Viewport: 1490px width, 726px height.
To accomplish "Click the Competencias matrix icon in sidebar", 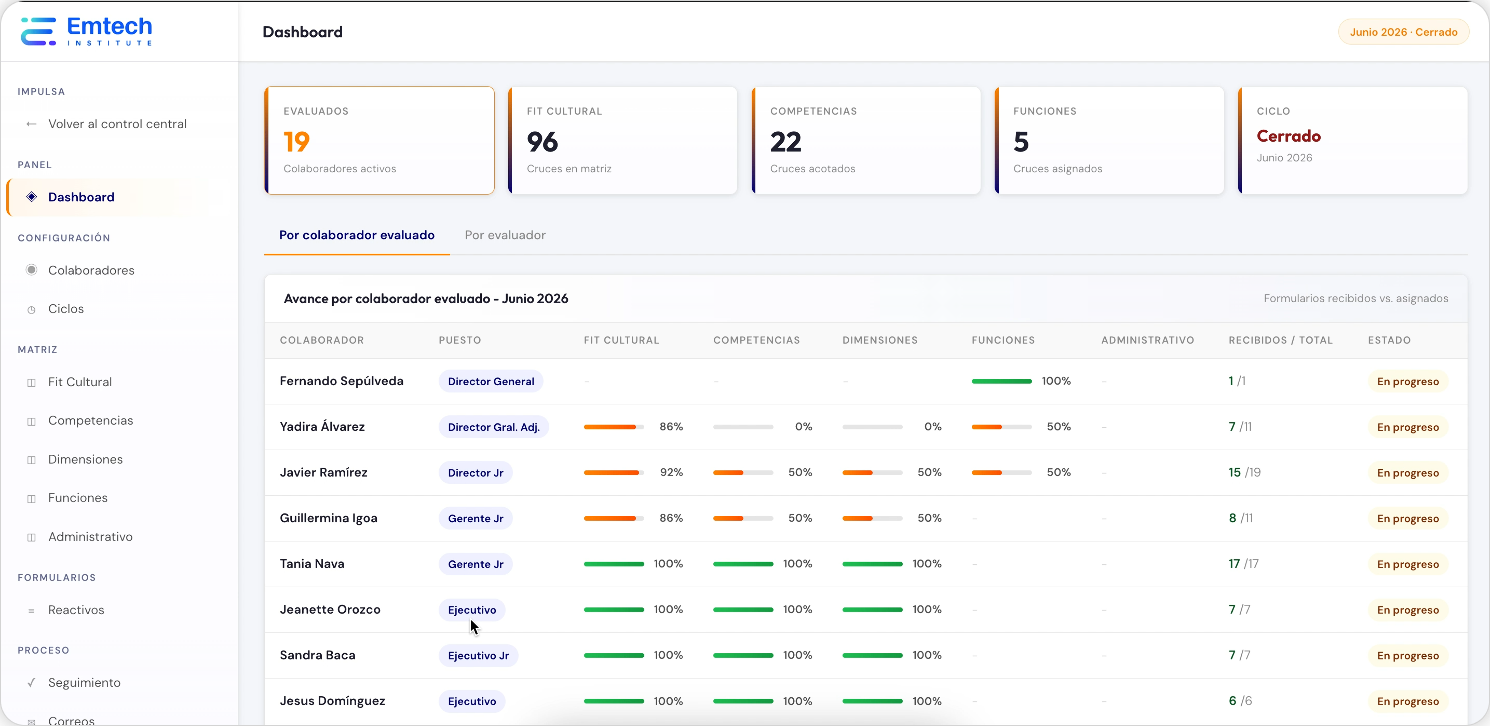I will pyautogui.click(x=31, y=421).
